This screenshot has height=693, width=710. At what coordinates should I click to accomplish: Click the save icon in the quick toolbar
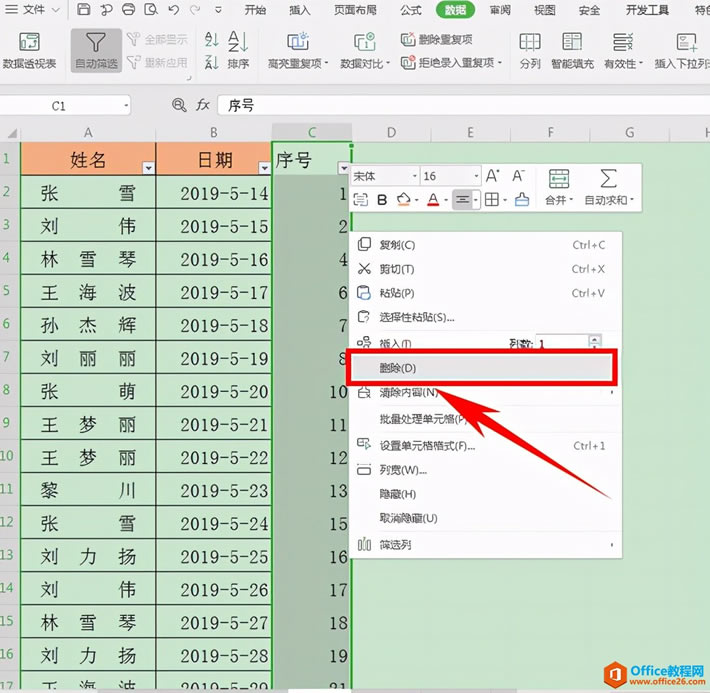tap(84, 10)
